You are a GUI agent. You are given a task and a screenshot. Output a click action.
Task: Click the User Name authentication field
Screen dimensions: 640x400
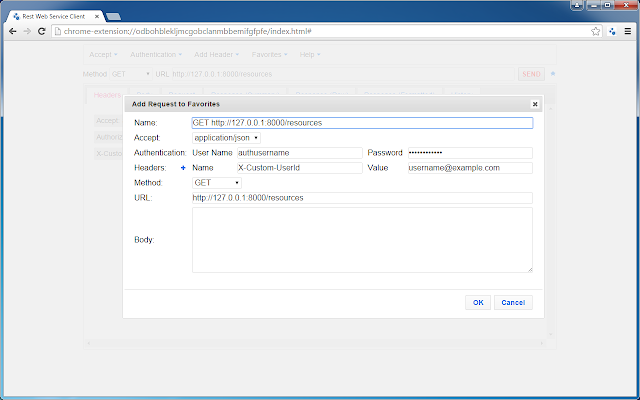coord(300,153)
